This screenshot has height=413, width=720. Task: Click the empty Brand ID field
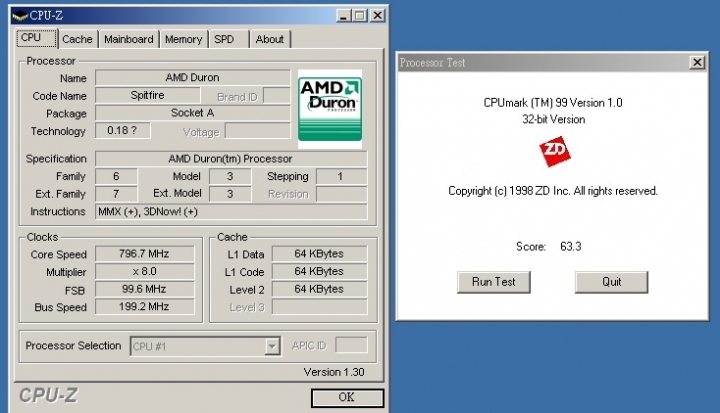pyautogui.click(x=277, y=96)
